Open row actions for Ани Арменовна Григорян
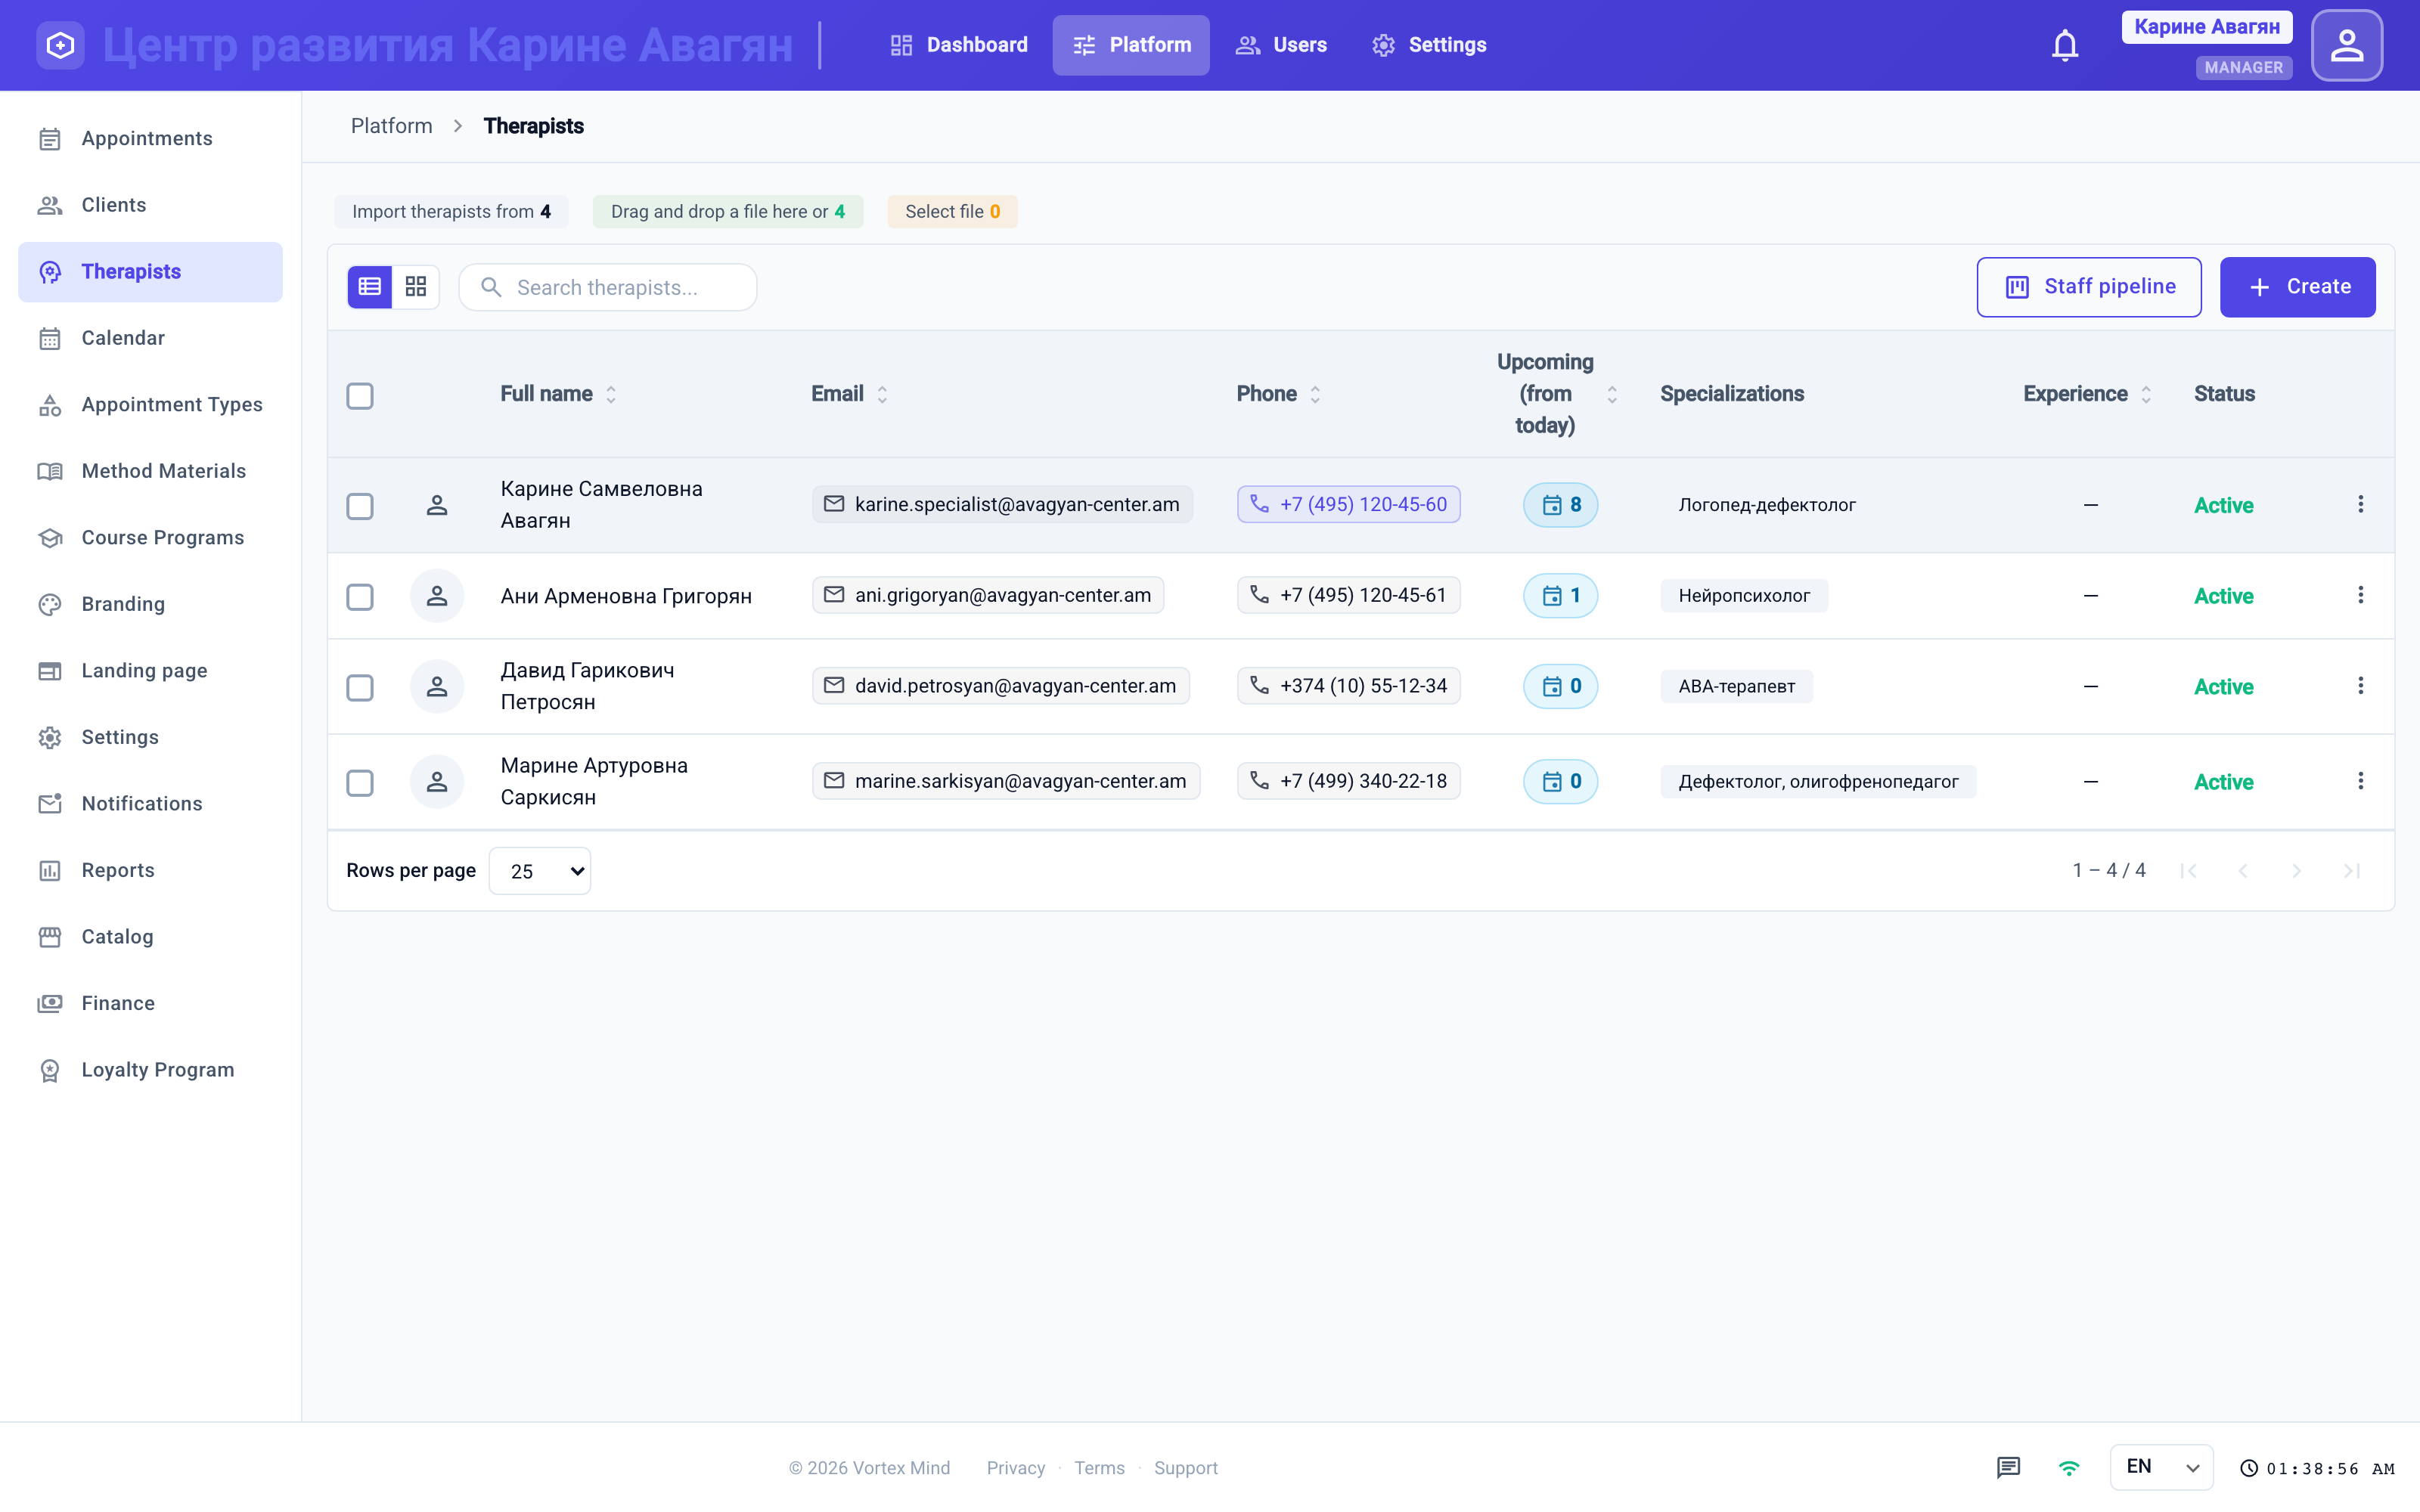 click(x=2360, y=596)
